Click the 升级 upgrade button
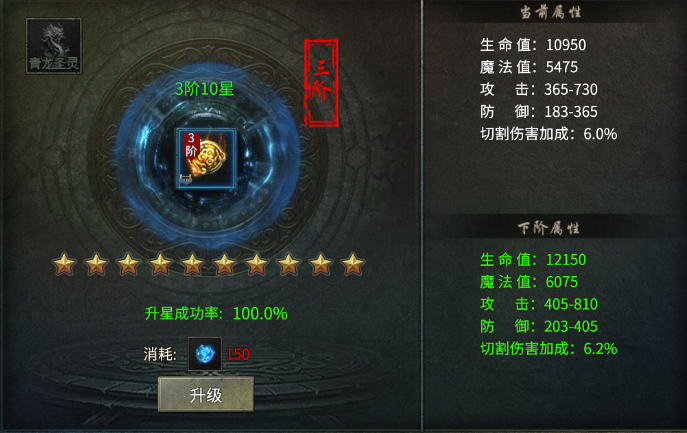 pos(206,394)
